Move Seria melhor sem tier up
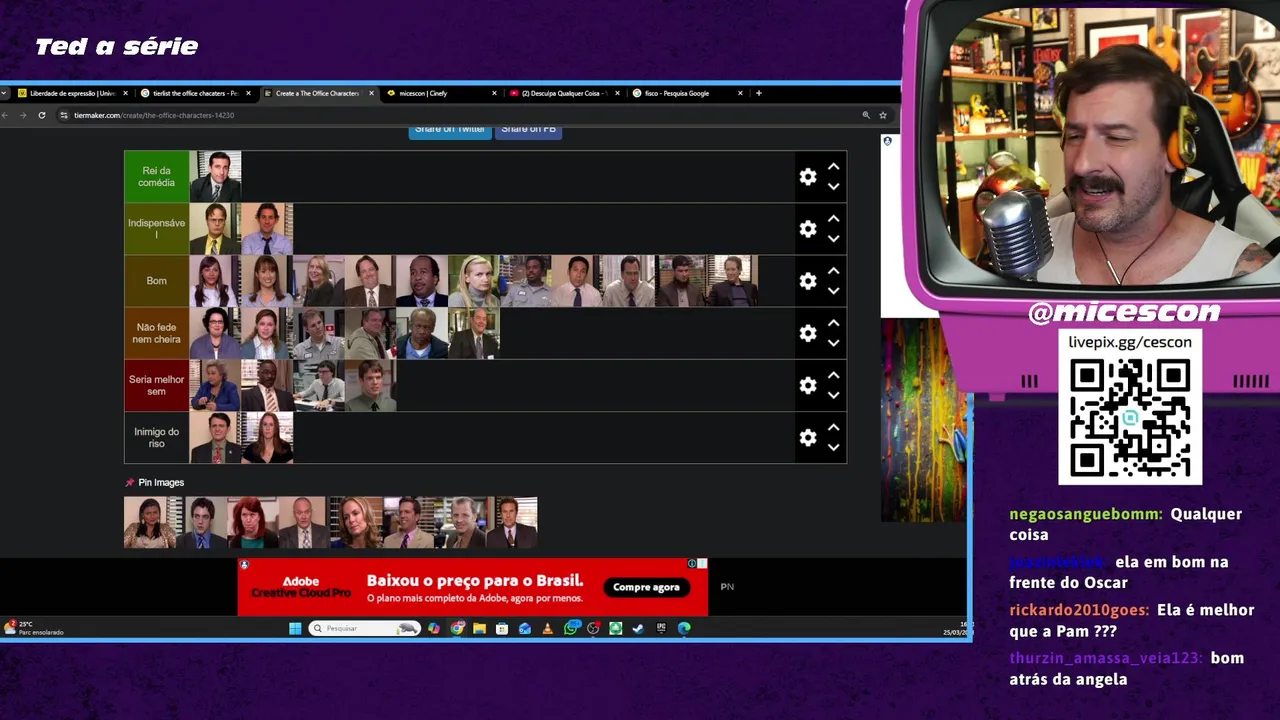Viewport: 1280px width, 720px height. pos(833,375)
